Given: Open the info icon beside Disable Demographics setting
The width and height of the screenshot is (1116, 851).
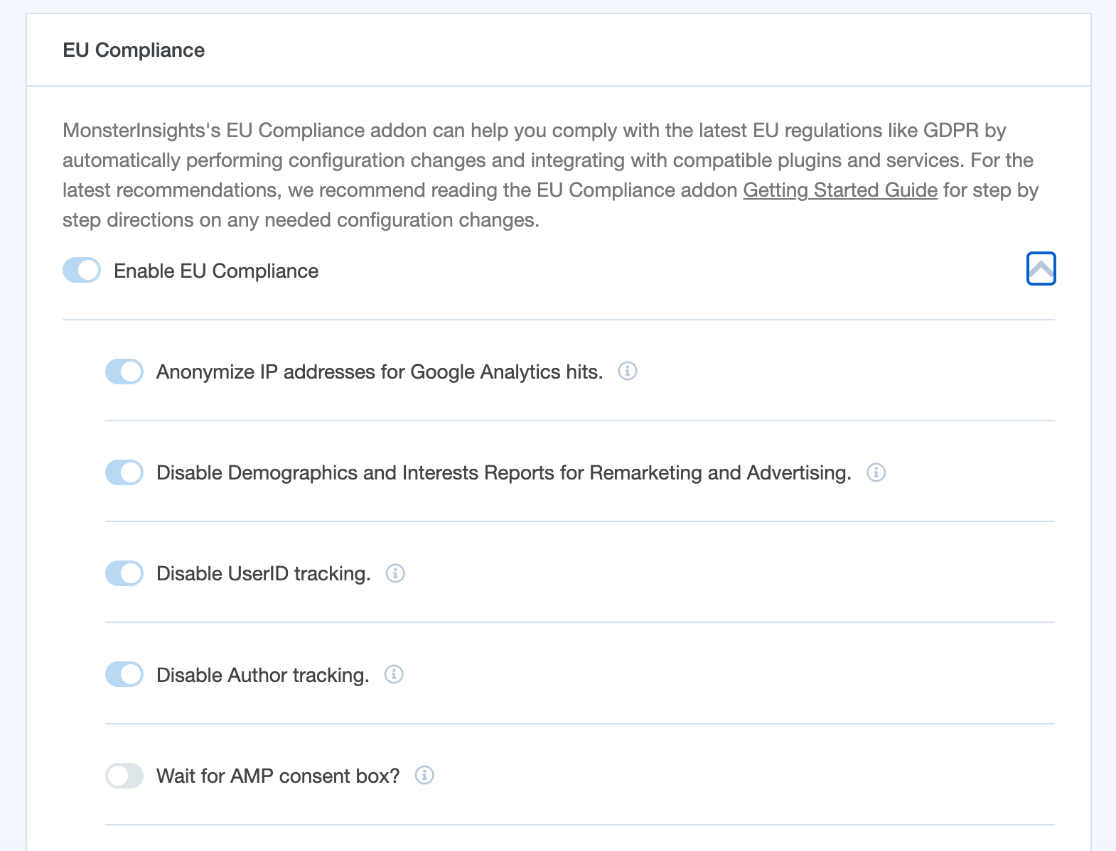Looking at the screenshot, I should tap(876, 472).
